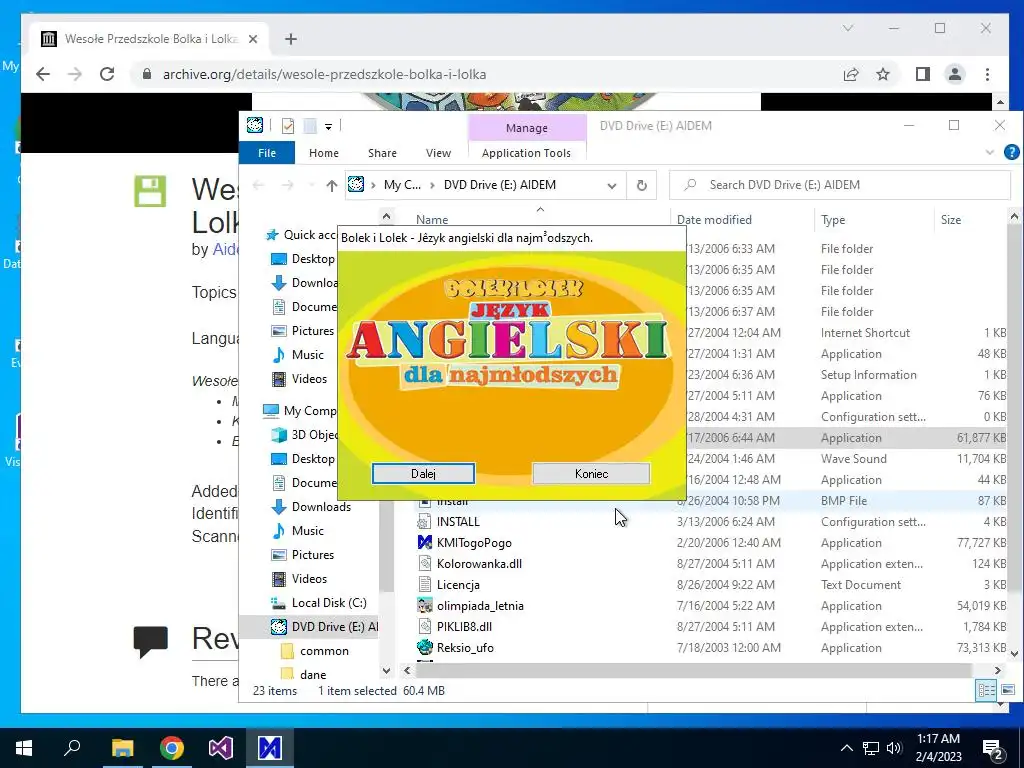This screenshot has width=1024, height=768.
Task: Open the File tab in Explorer ribbon
Action: tap(267, 153)
